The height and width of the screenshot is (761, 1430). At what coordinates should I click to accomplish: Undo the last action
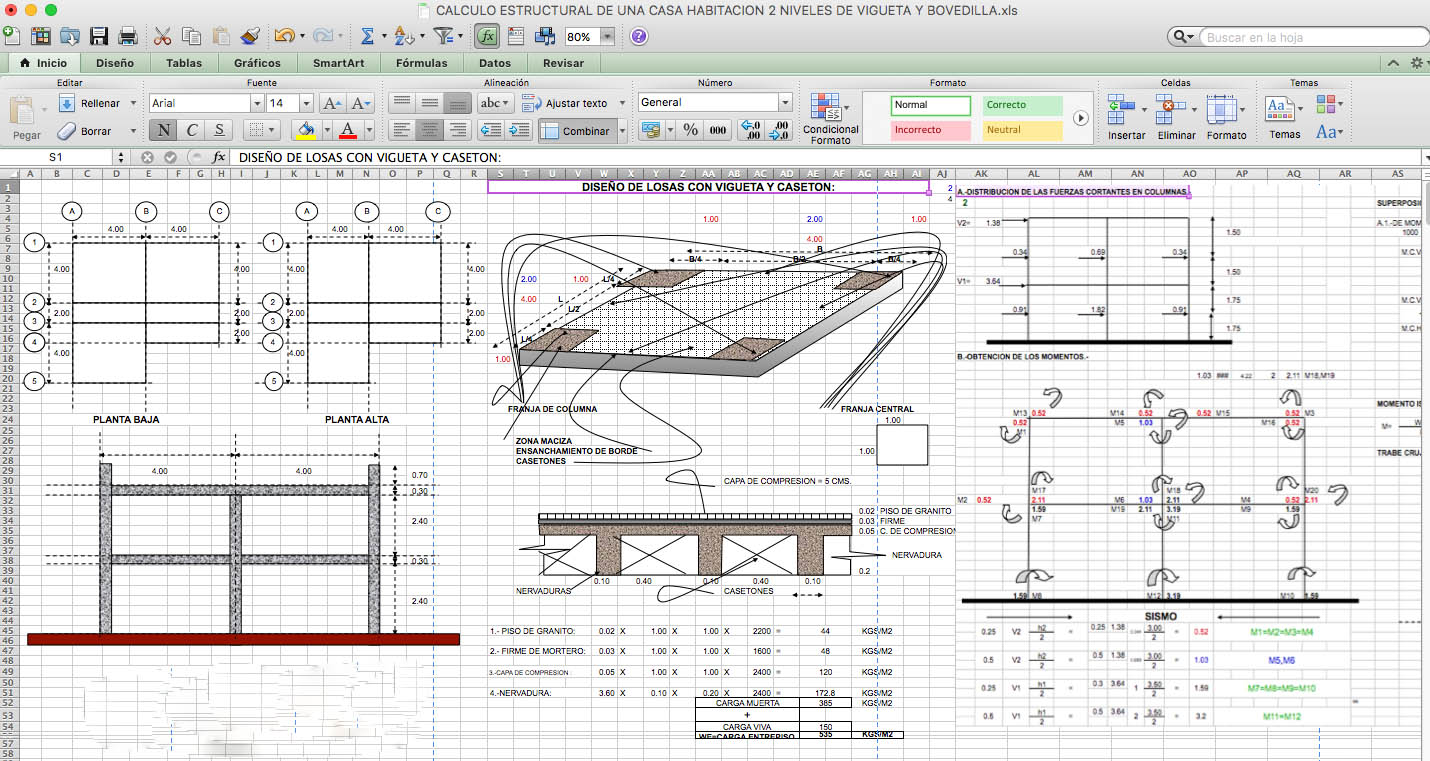(283, 36)
